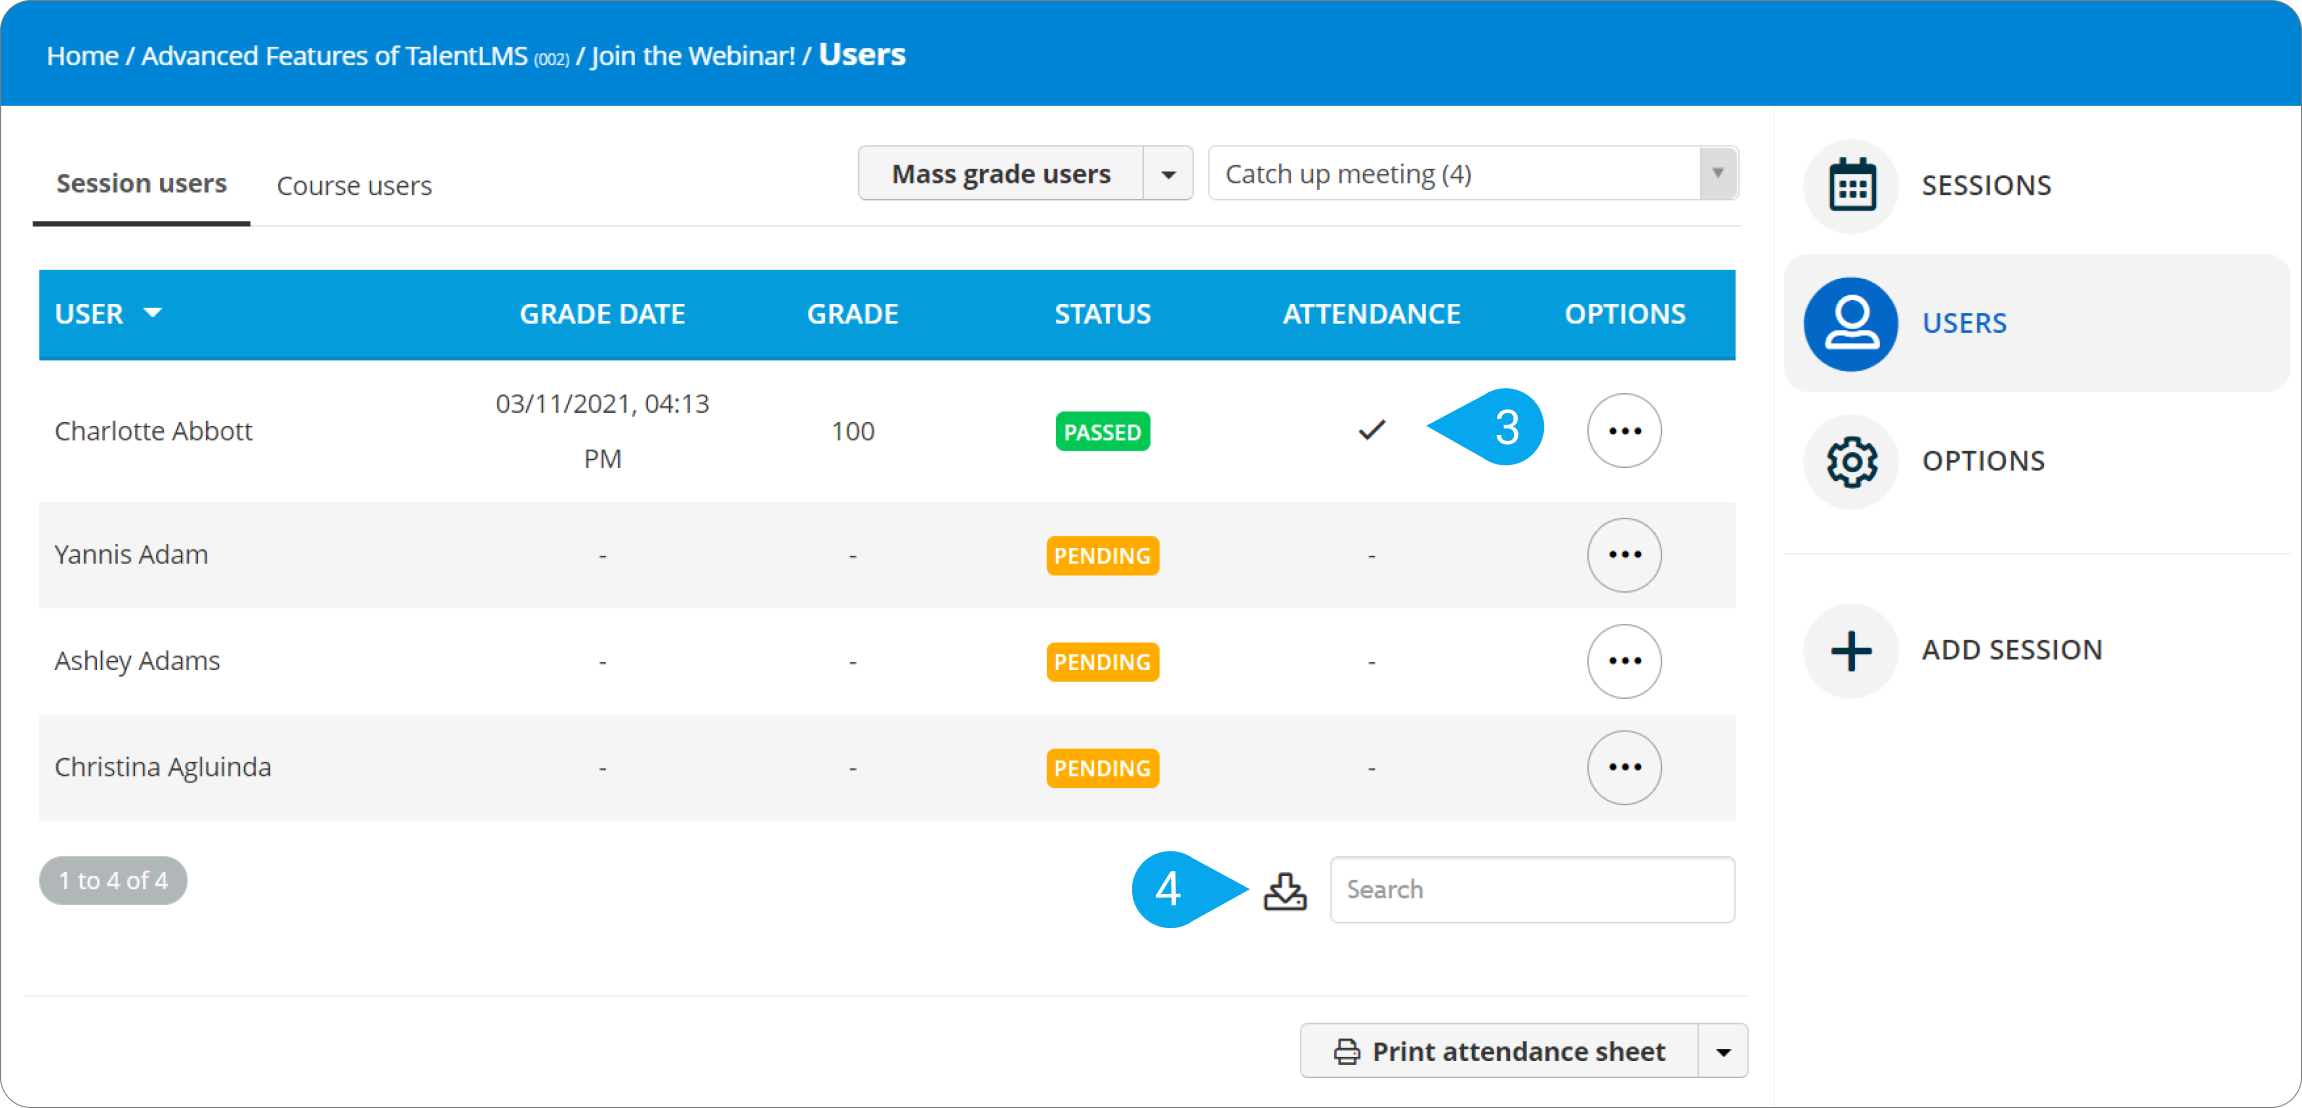This screenshot has width=2302, height=1108.
Task: Open Join the Webinar! breadcrumb link
Action: (693, 56)
